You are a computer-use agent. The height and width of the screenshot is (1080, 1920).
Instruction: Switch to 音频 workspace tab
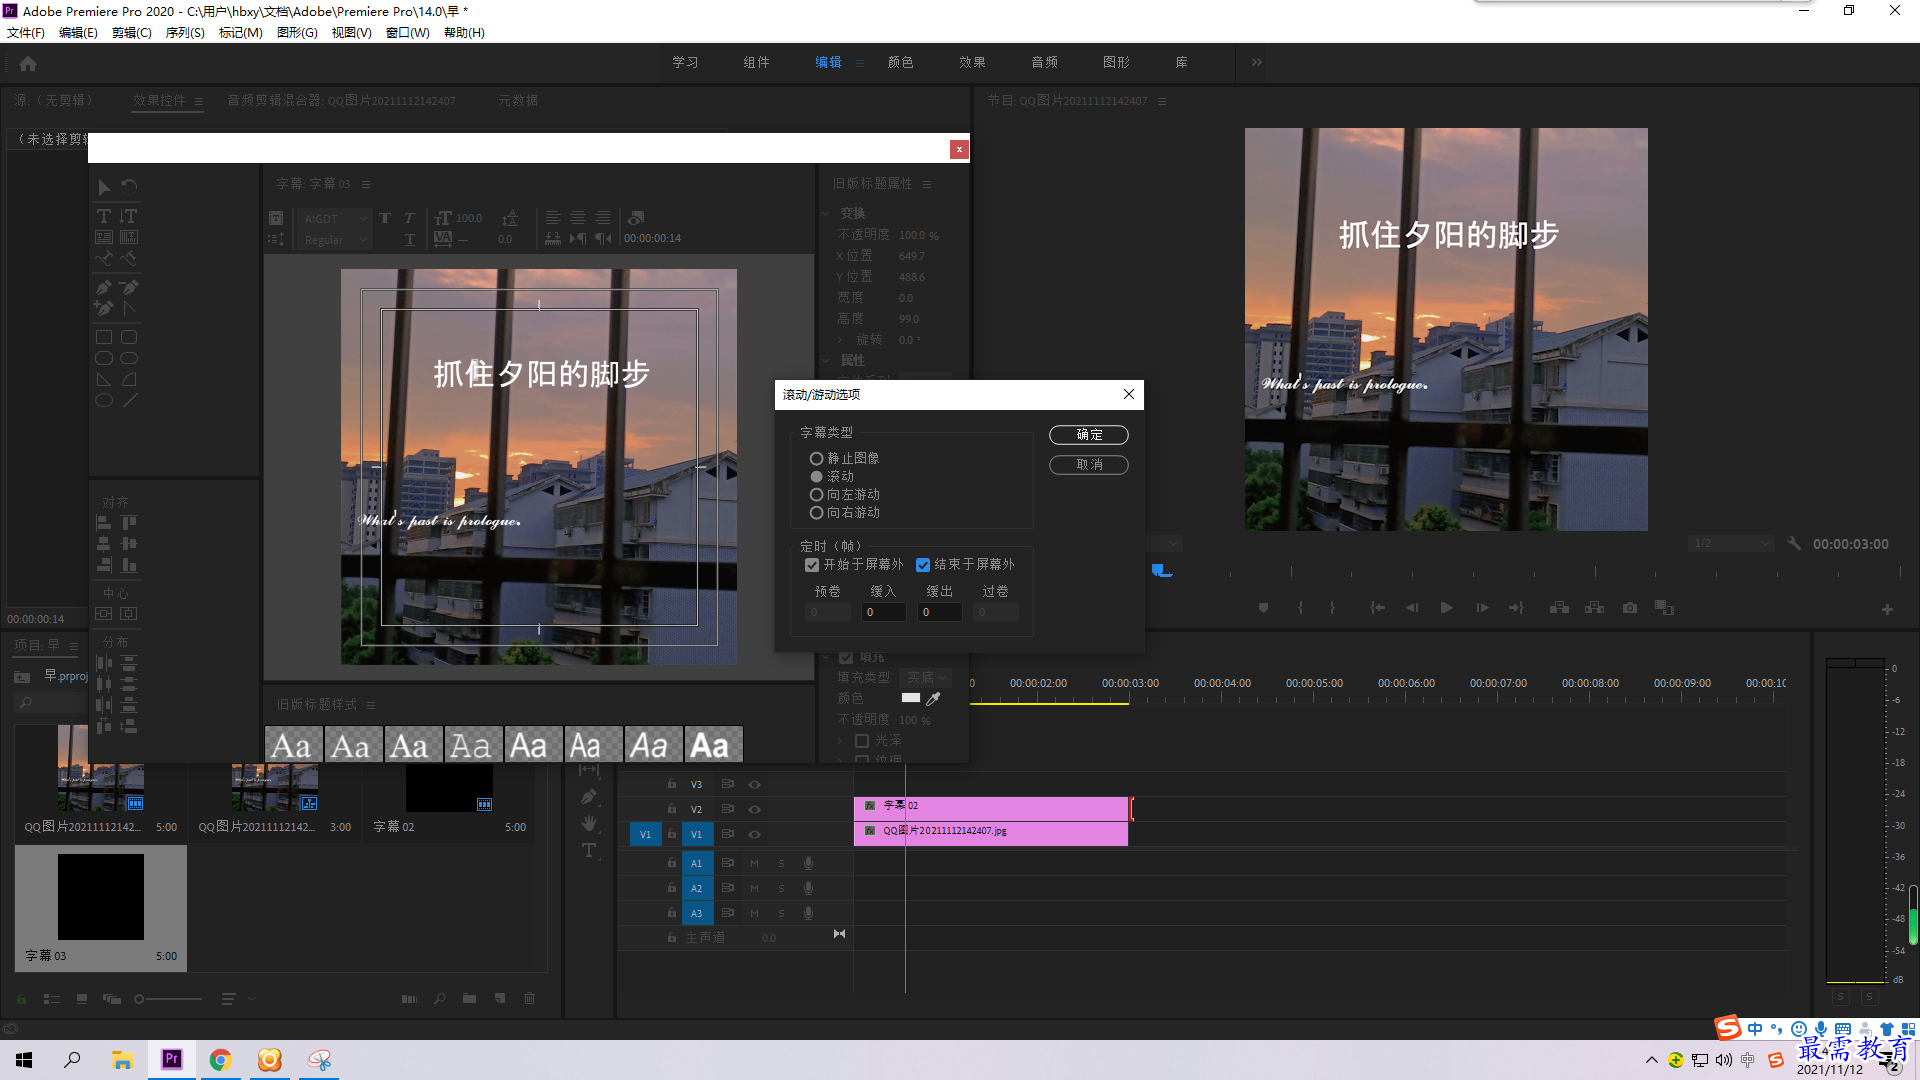click(x=1044, y=62)
